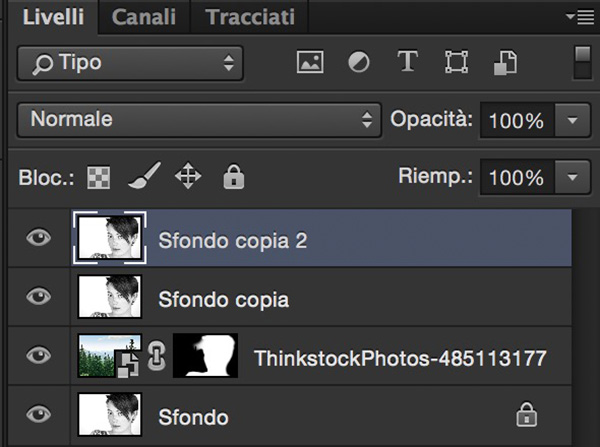Hide the Sfondo copia 2 layer
The height and width of the screenshot is (447, 600).
point(39,238)
